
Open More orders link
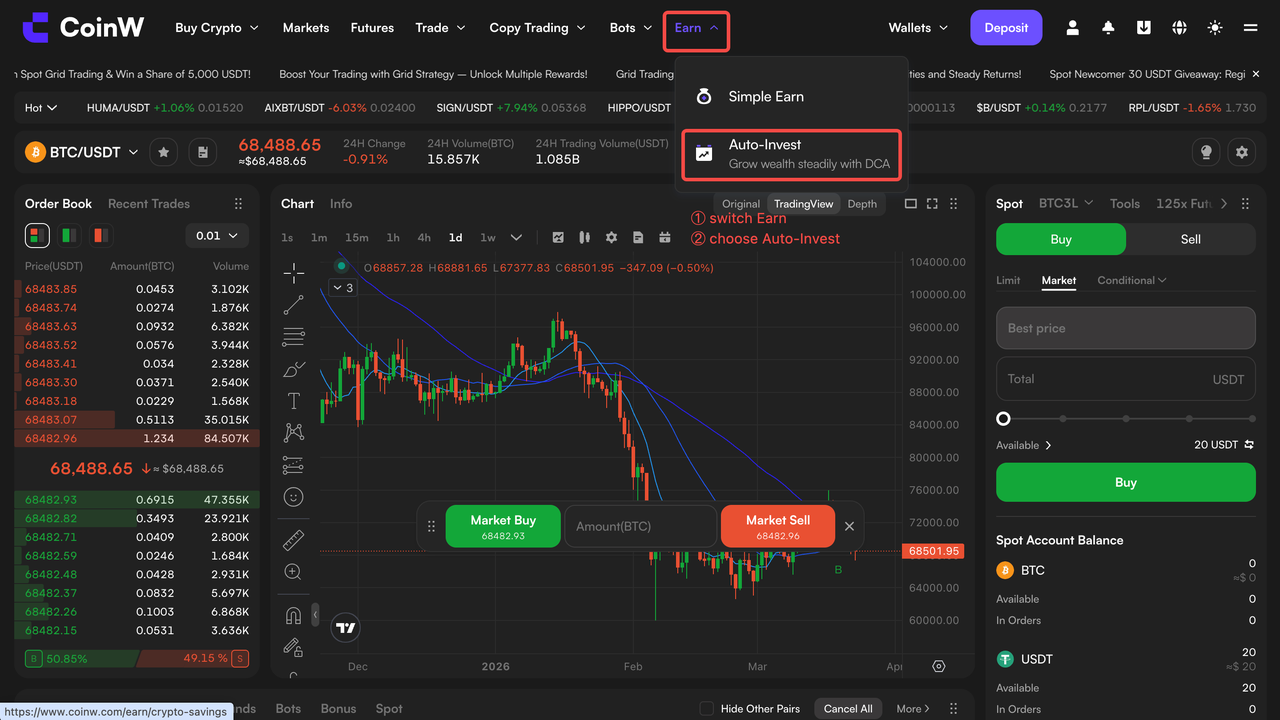[913, 709]
